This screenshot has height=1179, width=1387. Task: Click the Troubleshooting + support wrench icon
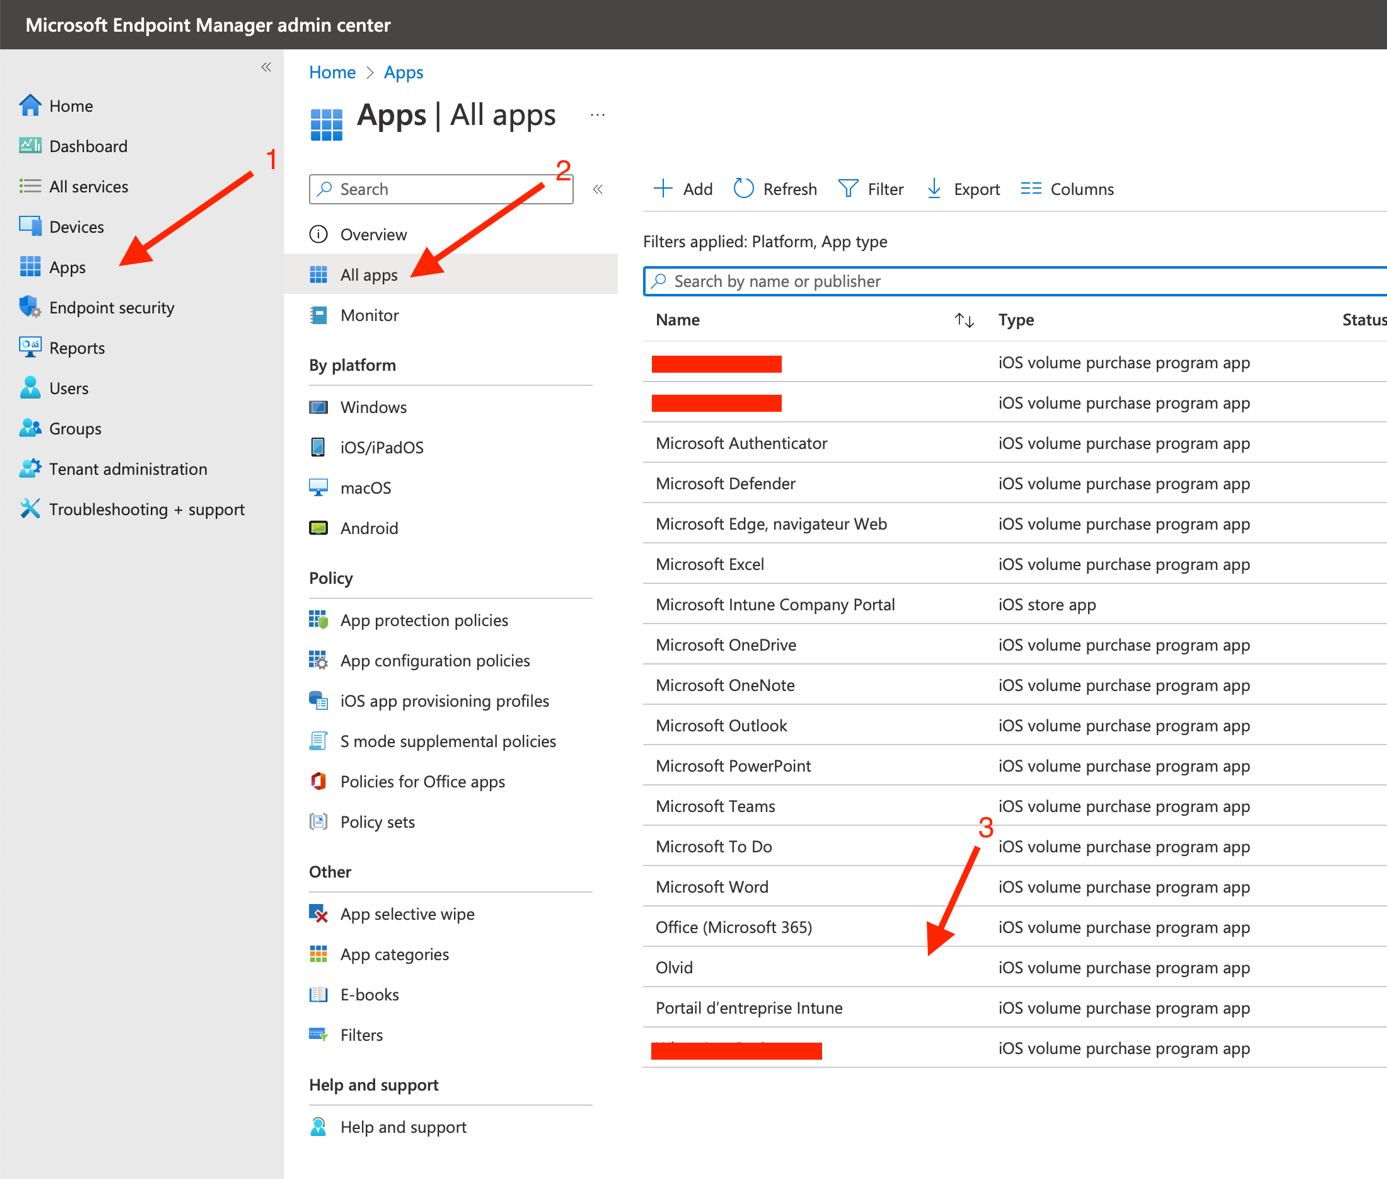tap(30, 509)
